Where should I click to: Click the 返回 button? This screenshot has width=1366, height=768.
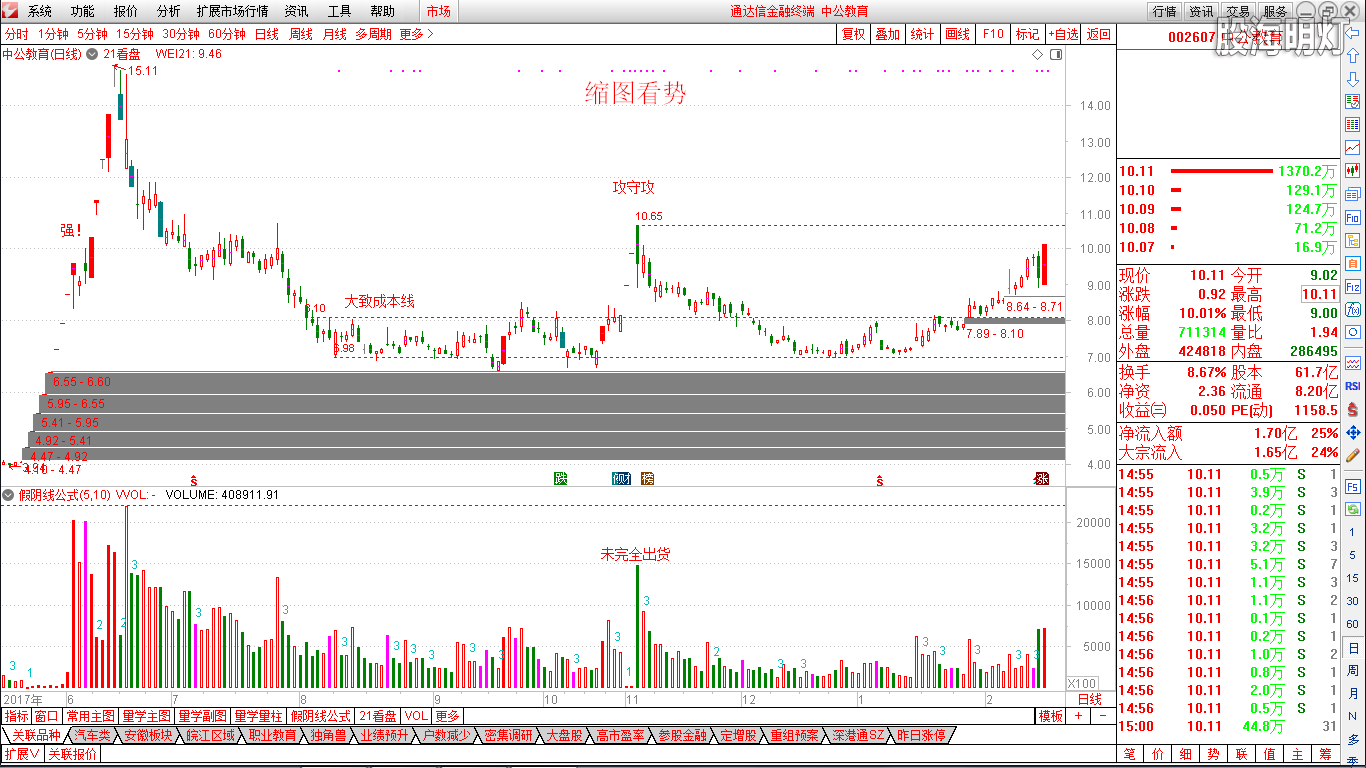click(x=1099, y=34)
